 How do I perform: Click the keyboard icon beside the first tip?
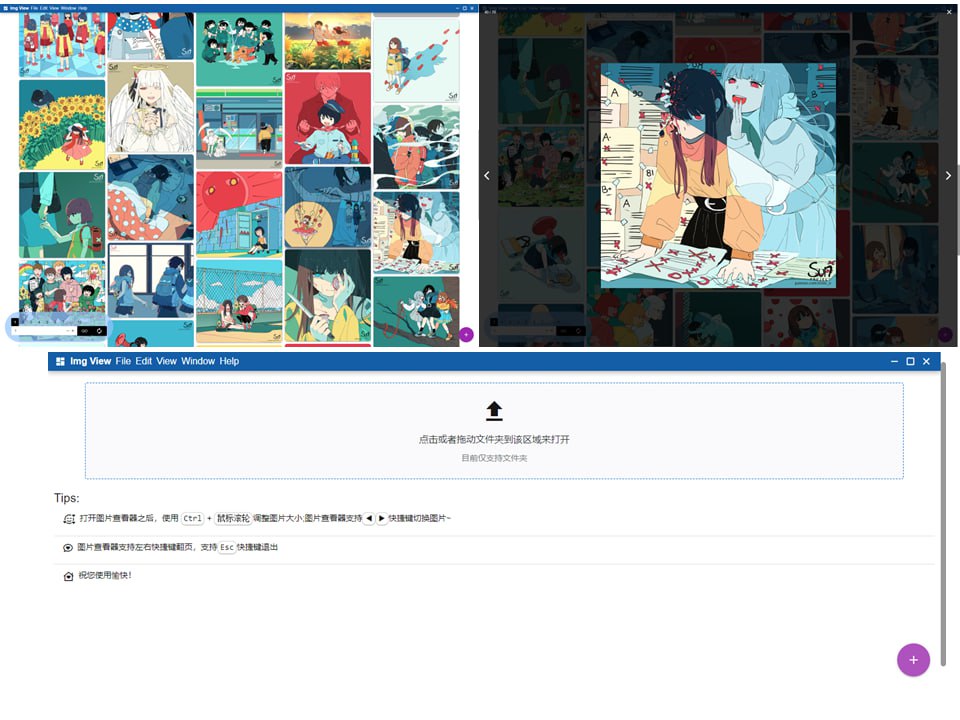pos(69,518)
